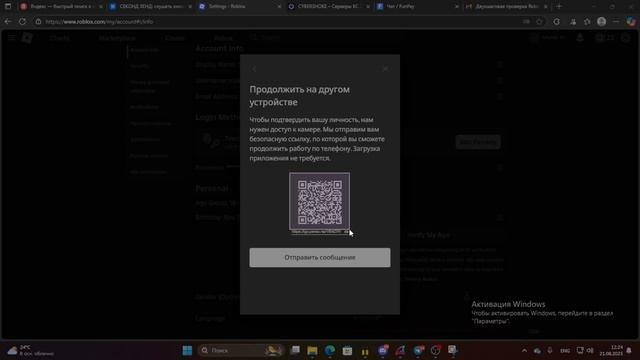Open File Explorer from the taskbar
This screenshot has height=360, width=640.
tap(312, 350)
